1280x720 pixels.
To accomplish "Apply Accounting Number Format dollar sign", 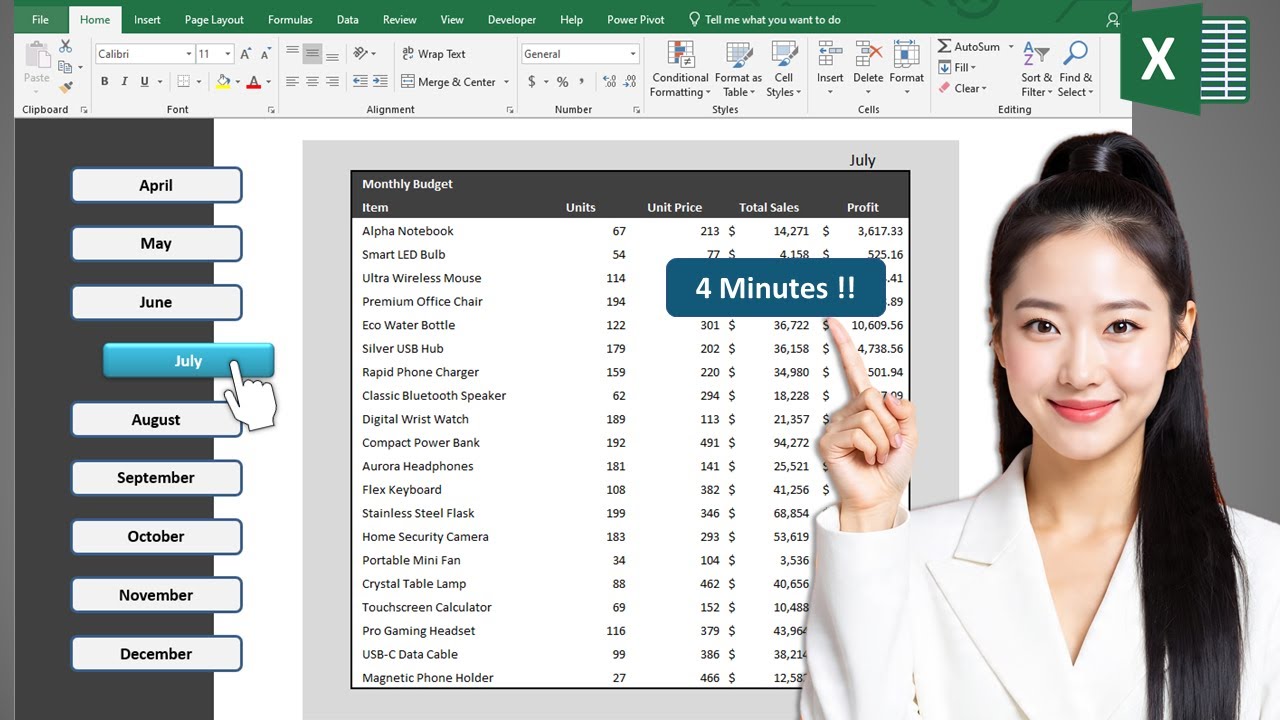I will click(532, 82).
